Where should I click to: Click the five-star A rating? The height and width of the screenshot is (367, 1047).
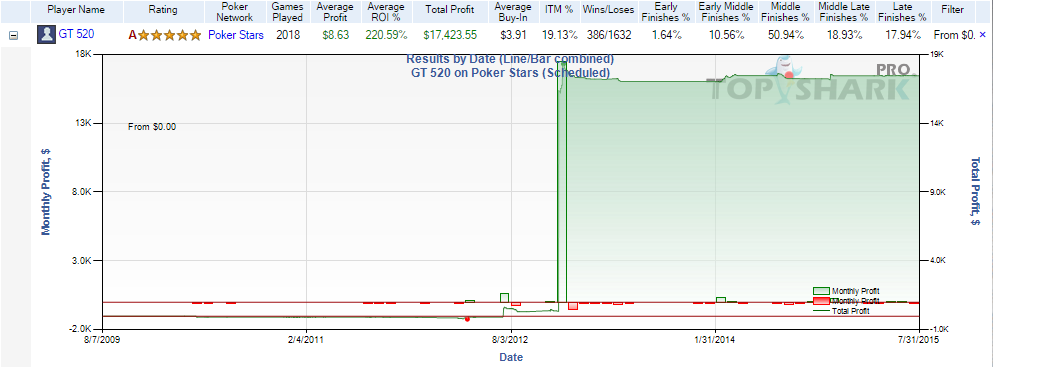click(164, 35)
